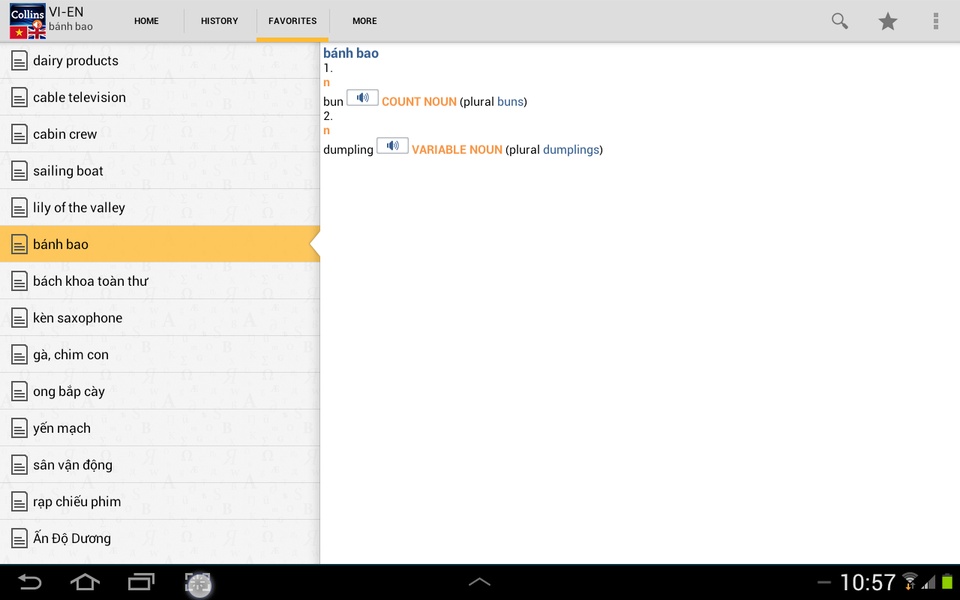Viewport: 960px width, 600px height.
Task: Open the 'Ấn Độ Dương' entry
Action: pos(160,538)
